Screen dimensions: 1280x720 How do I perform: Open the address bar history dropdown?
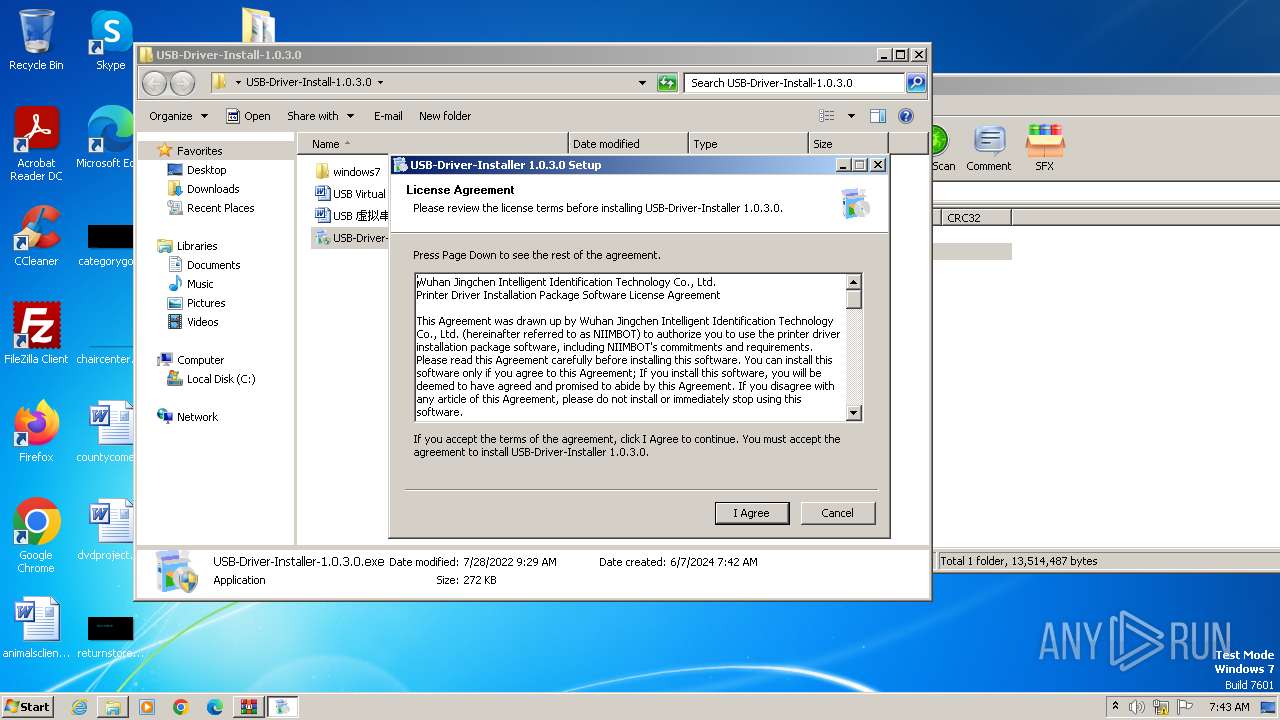point(642,83)
